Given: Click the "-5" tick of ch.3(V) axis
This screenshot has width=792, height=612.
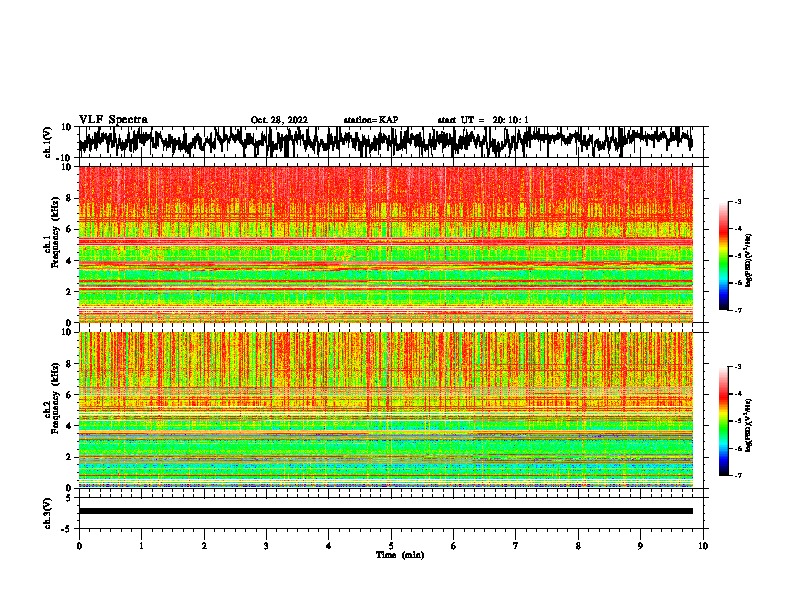Looking at the screenshot, I should 68,529.
